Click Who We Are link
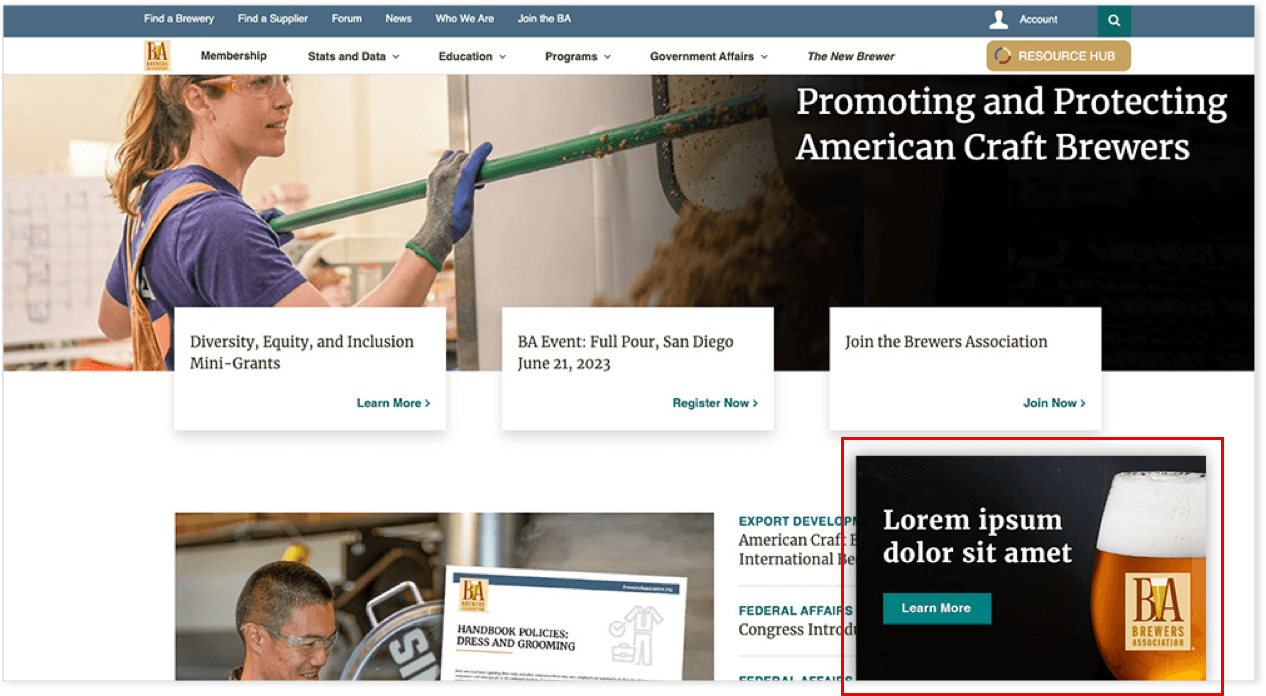This screenshot has height=696, width=1266. 464,19
